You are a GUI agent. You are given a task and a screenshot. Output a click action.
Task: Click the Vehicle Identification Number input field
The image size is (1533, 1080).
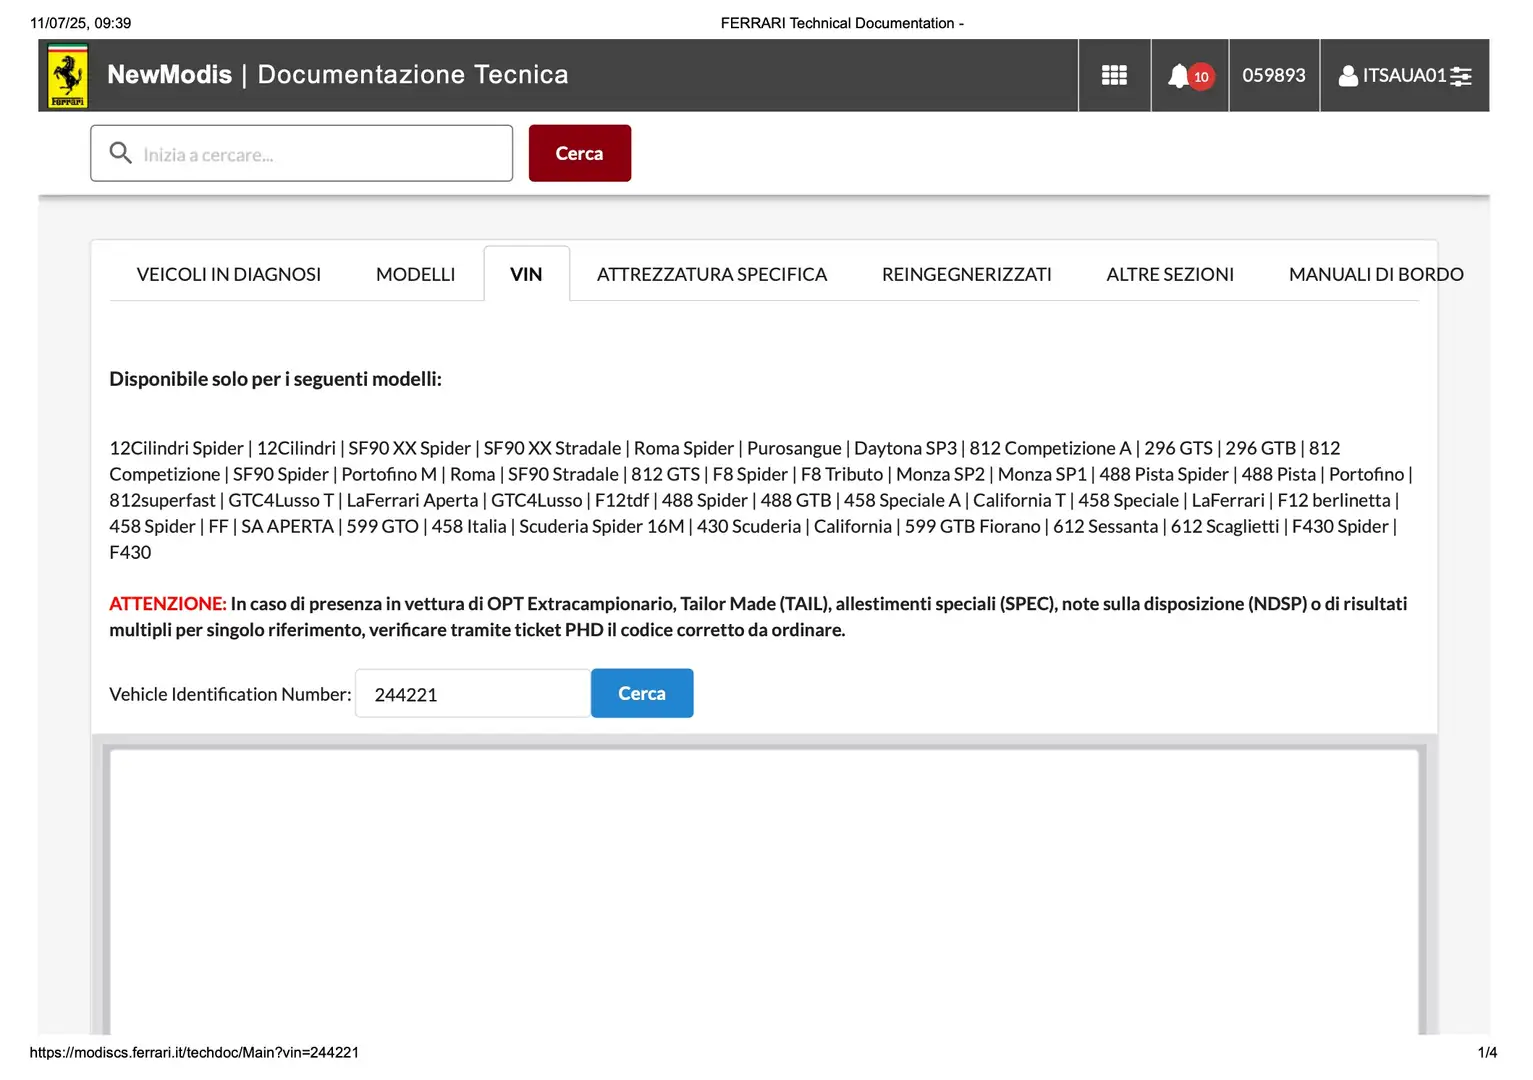coord(472,693)
